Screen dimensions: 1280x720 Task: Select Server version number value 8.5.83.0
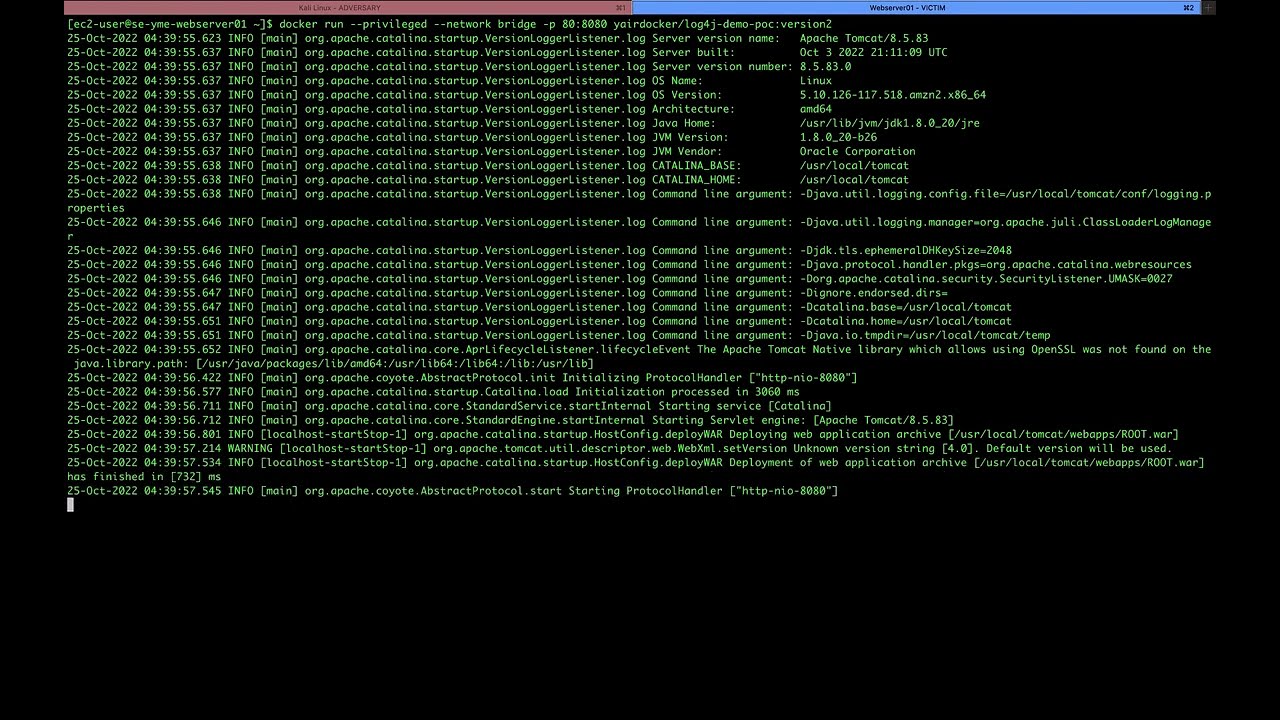tap(826, 66)
